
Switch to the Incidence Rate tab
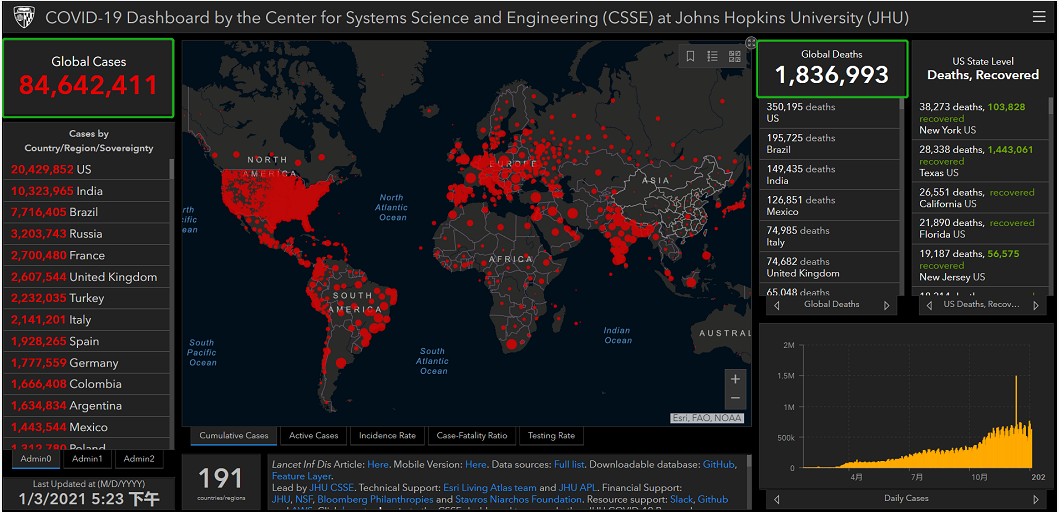coord(388,436)
